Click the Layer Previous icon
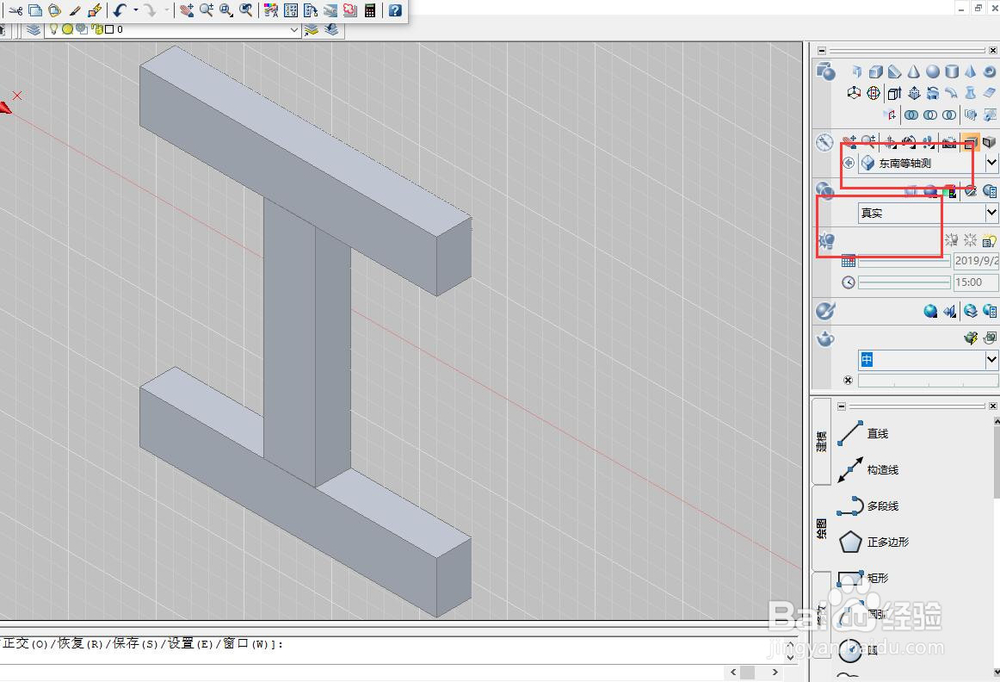This screenshot has height=682, width=1000. coord(331,29)
